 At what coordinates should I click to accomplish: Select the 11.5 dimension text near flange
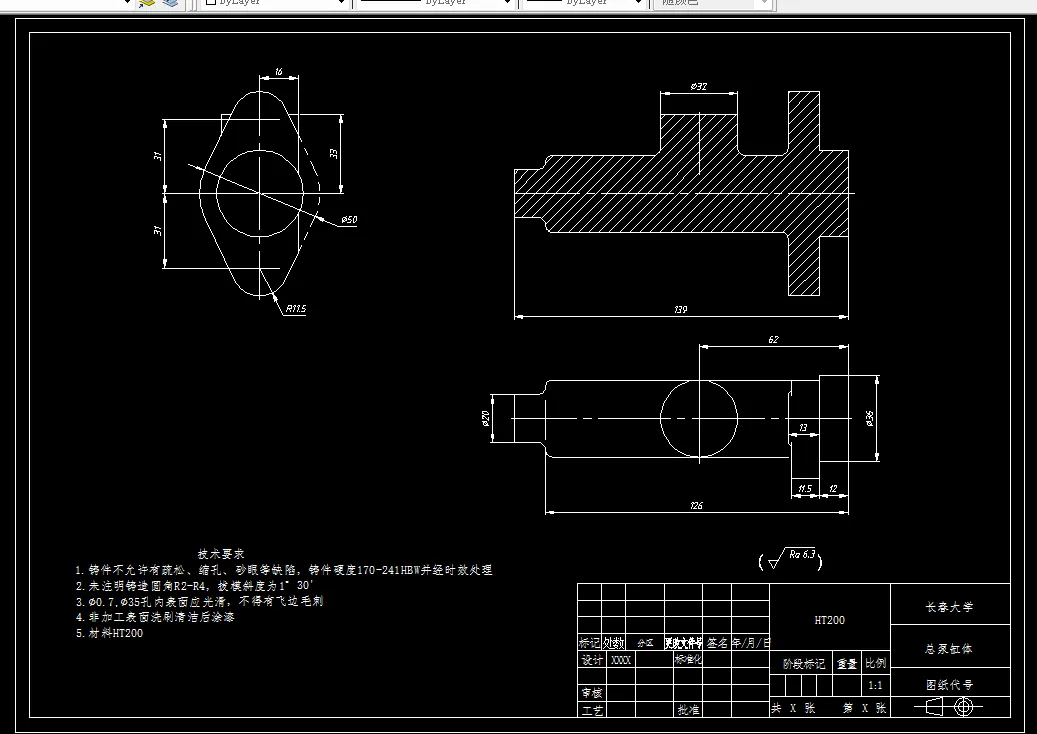[x=804, y=489]
